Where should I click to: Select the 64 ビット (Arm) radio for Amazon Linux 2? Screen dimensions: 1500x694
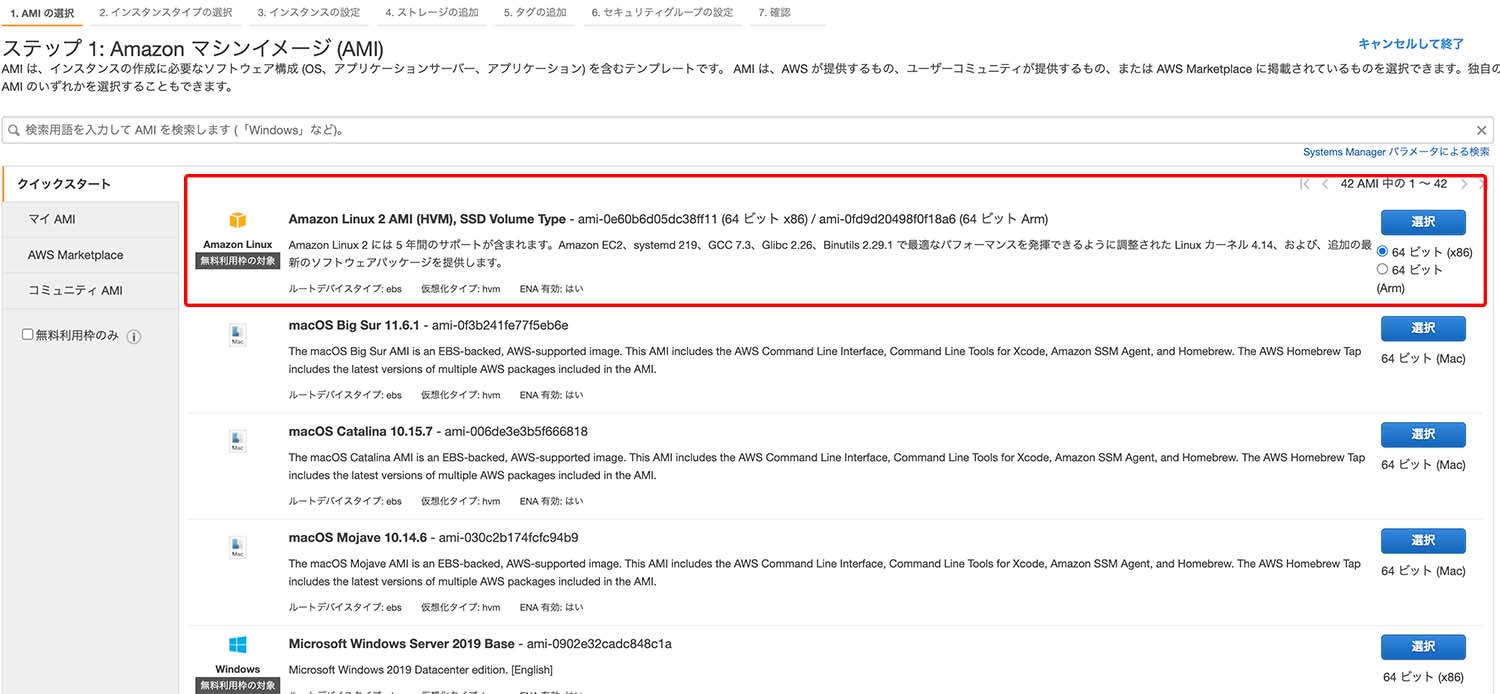point(1382,269)
